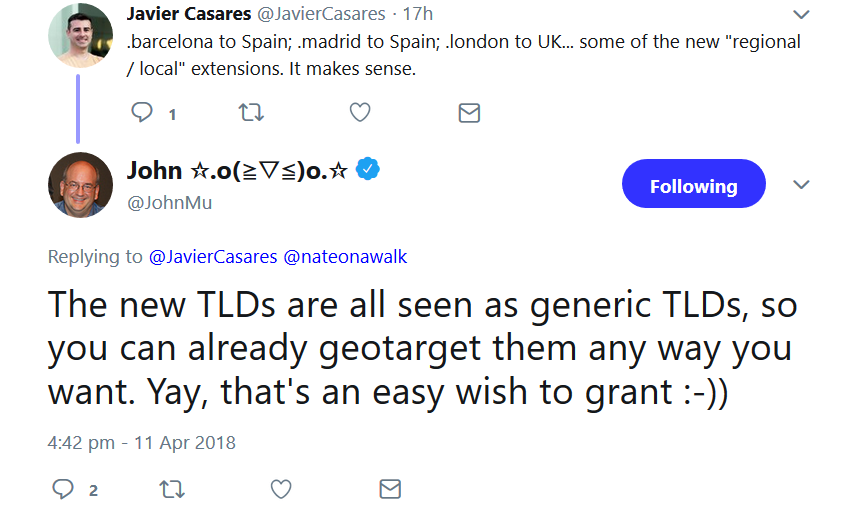This screenshot has height=527, width=853.
Task: Reply to Javier Casares' tweet
Action: tap(143, 113)
